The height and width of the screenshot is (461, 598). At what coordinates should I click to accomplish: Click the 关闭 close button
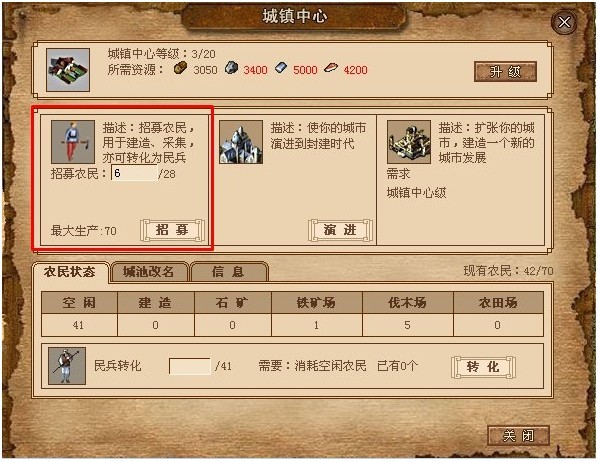pos(518,435)
